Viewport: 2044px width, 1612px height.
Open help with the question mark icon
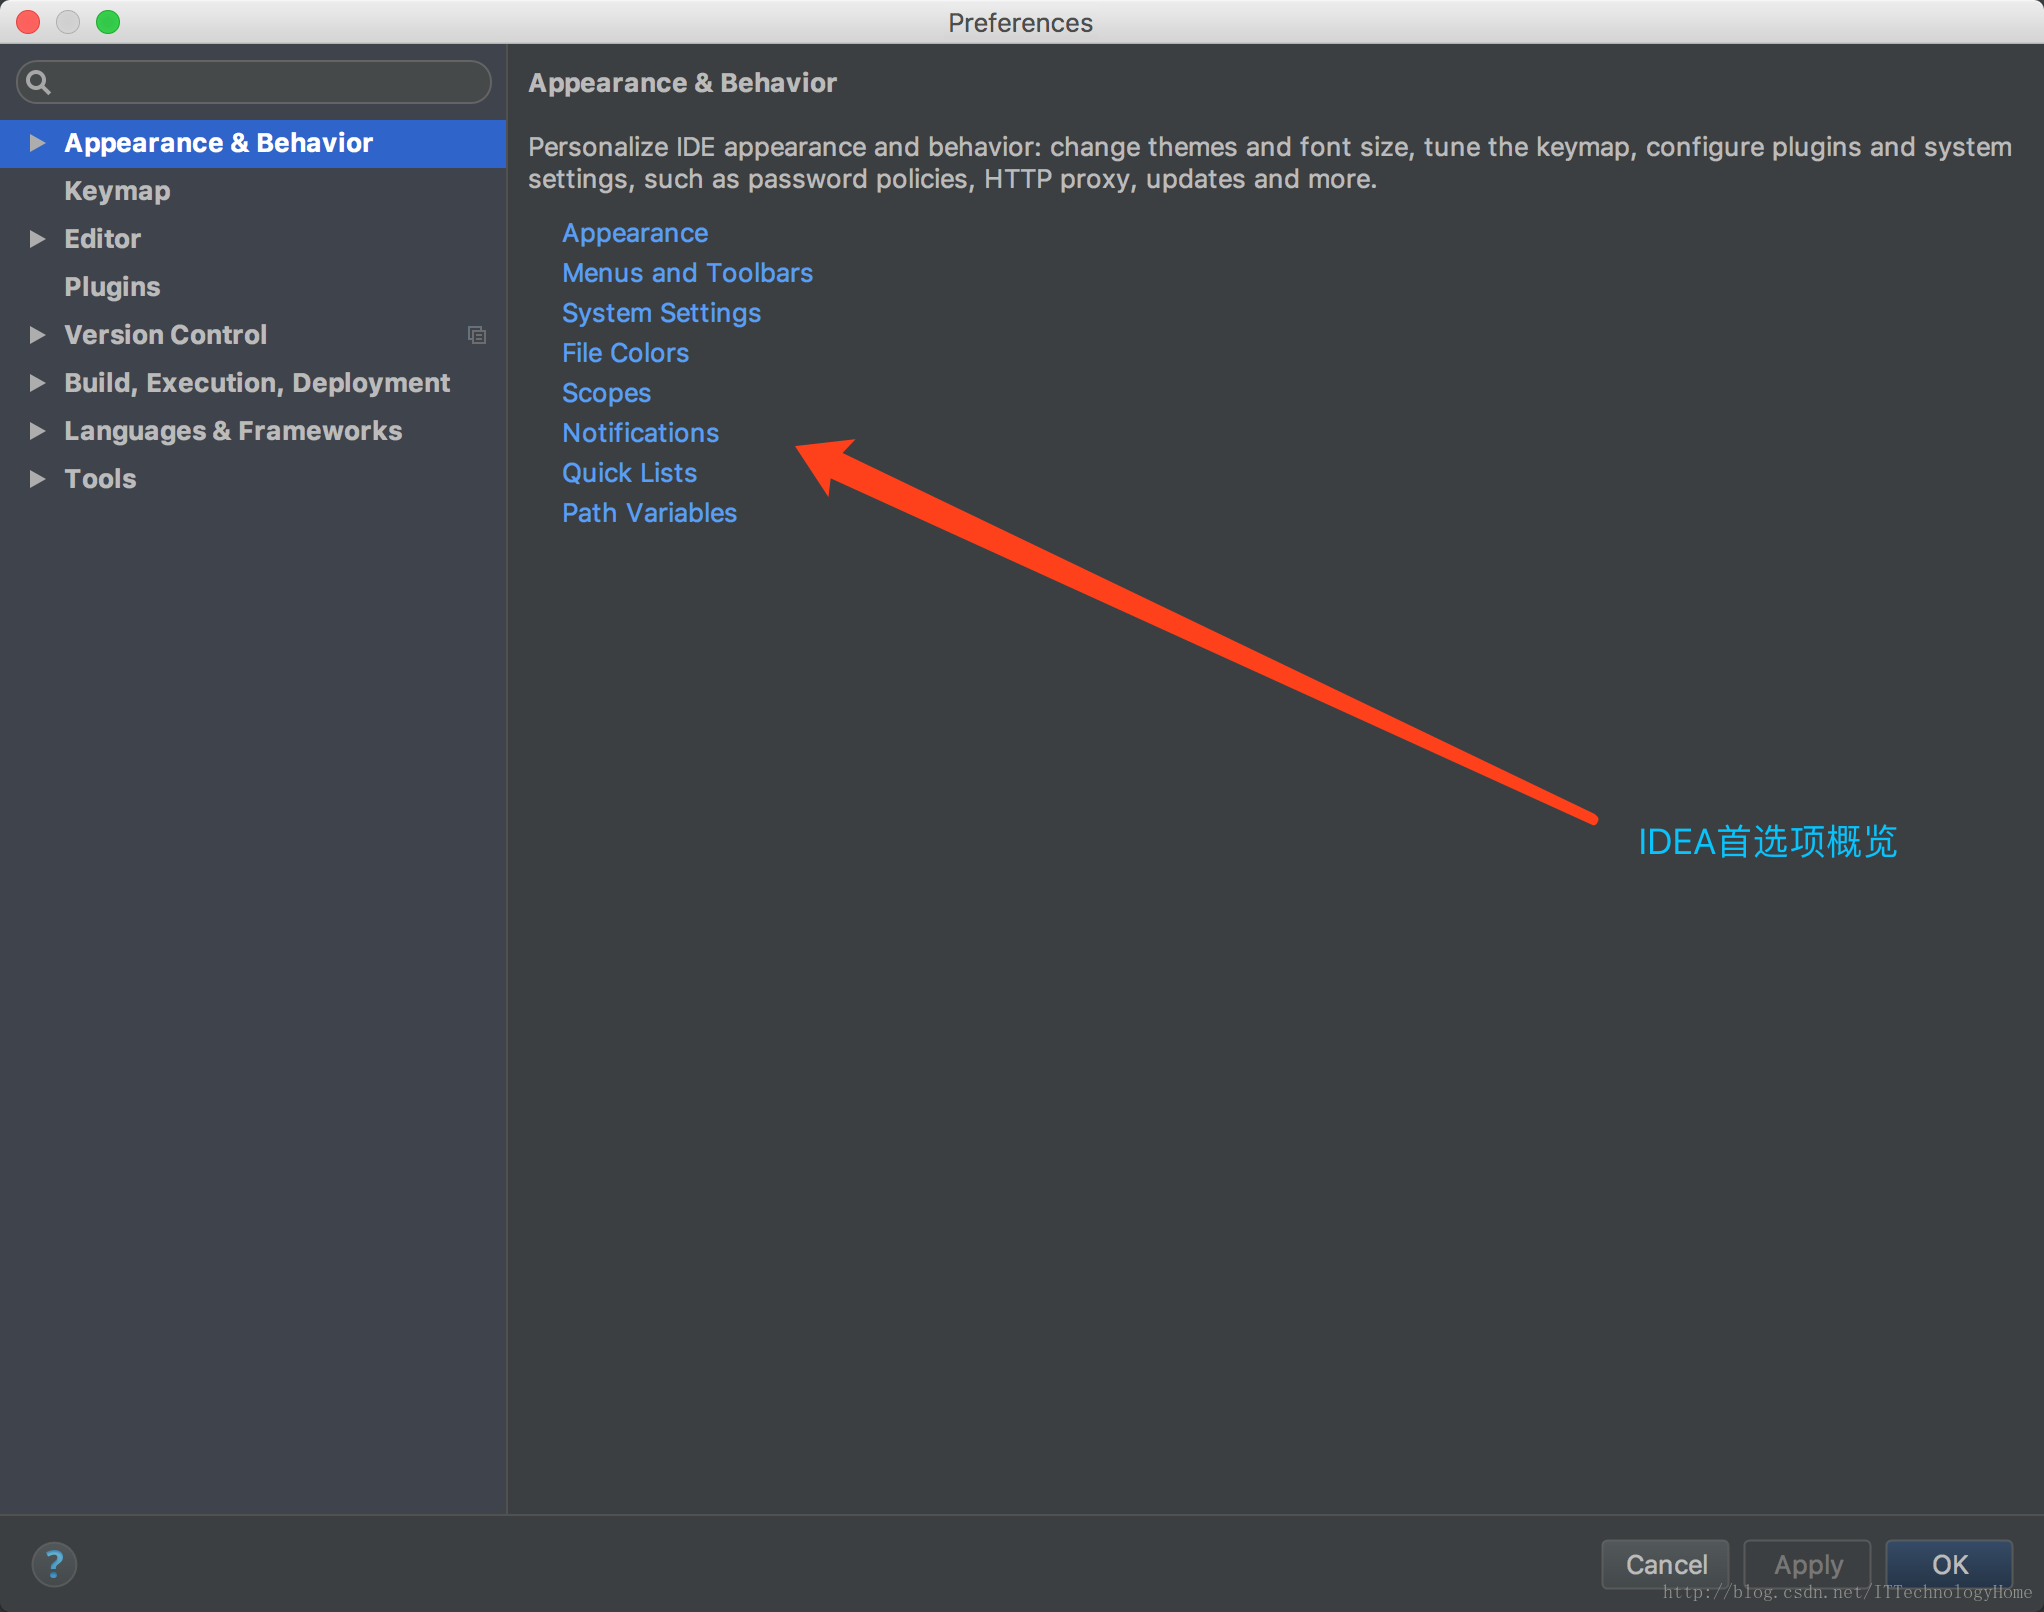[54, 1564]
